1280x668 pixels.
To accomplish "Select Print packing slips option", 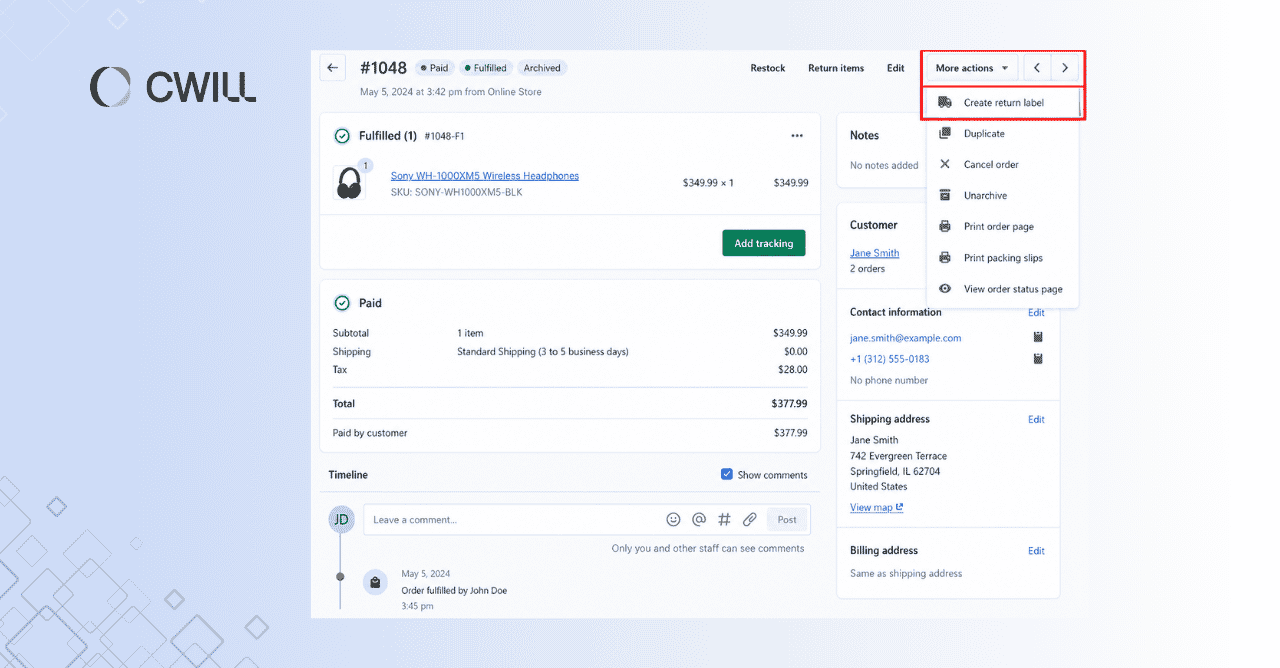I will pos(1002,258).
